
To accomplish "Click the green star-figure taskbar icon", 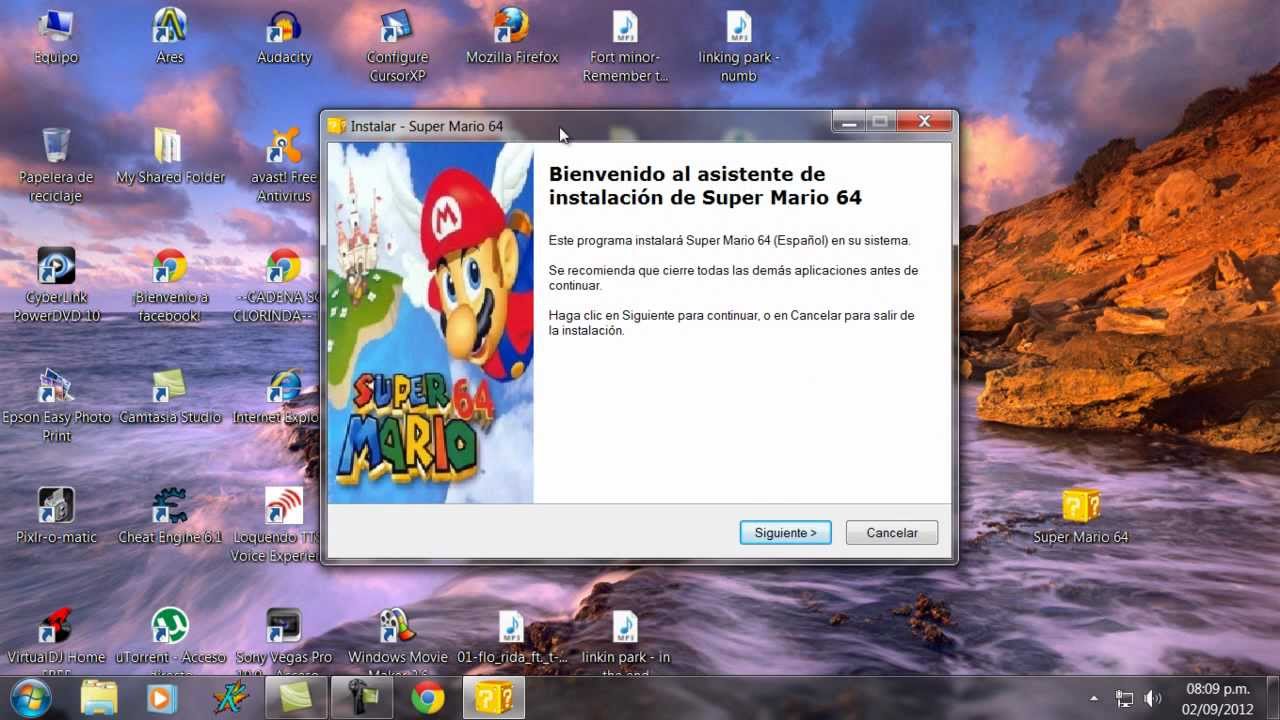I will [x=230, y=698].
